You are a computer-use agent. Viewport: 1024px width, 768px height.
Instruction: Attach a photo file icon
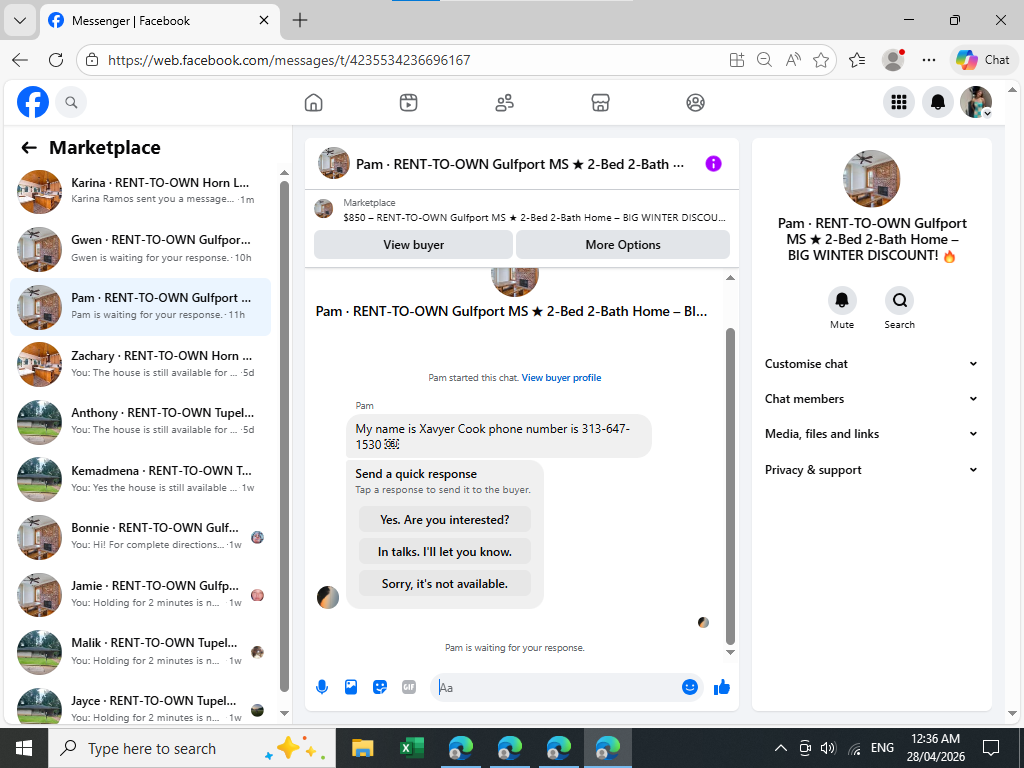tap(351, 687)
